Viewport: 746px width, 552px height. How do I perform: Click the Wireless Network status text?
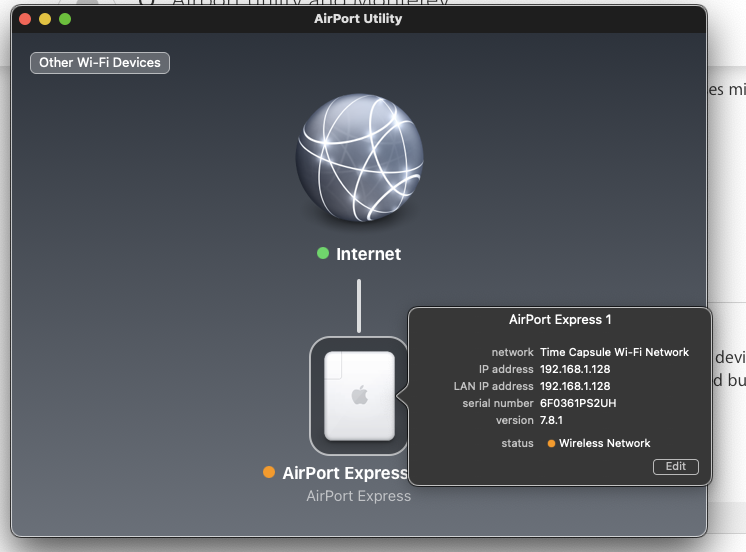pyautogui.click(x=604, y=444)
